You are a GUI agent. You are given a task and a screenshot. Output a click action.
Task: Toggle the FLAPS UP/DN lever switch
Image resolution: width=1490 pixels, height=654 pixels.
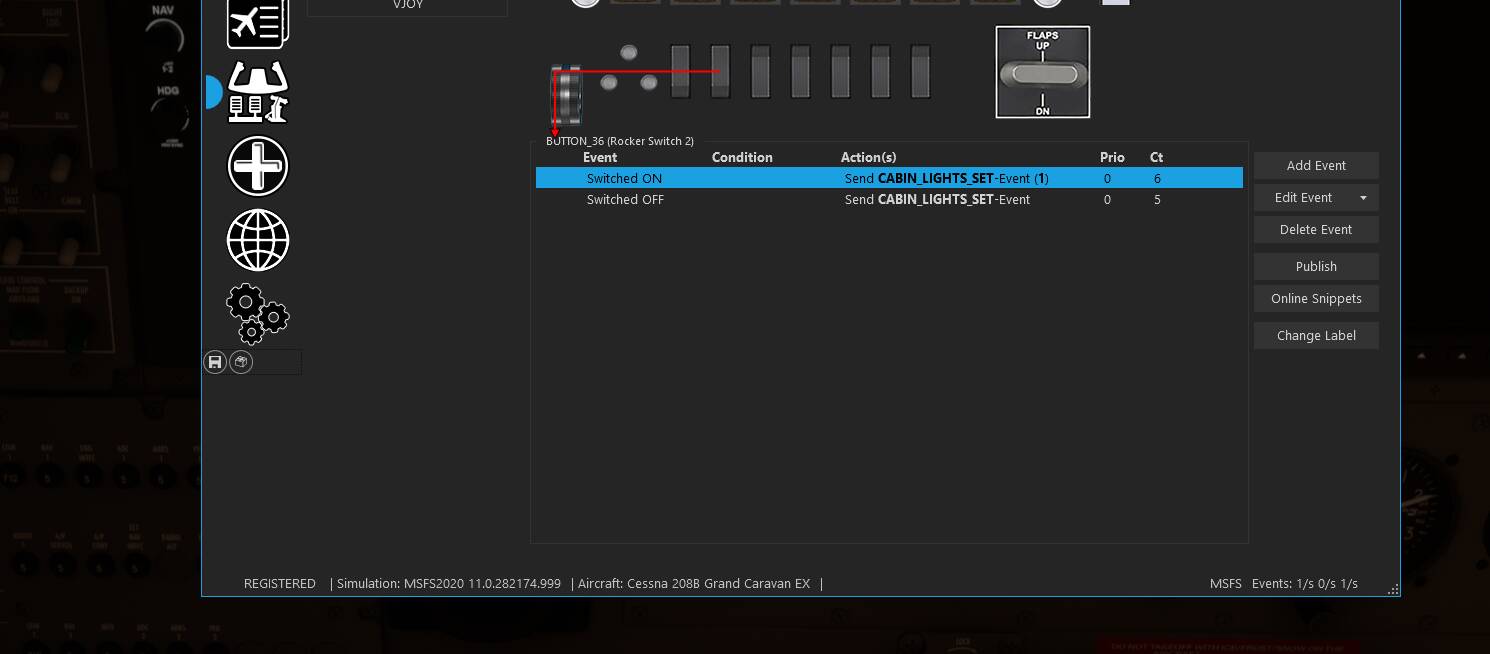point(1042,73)
